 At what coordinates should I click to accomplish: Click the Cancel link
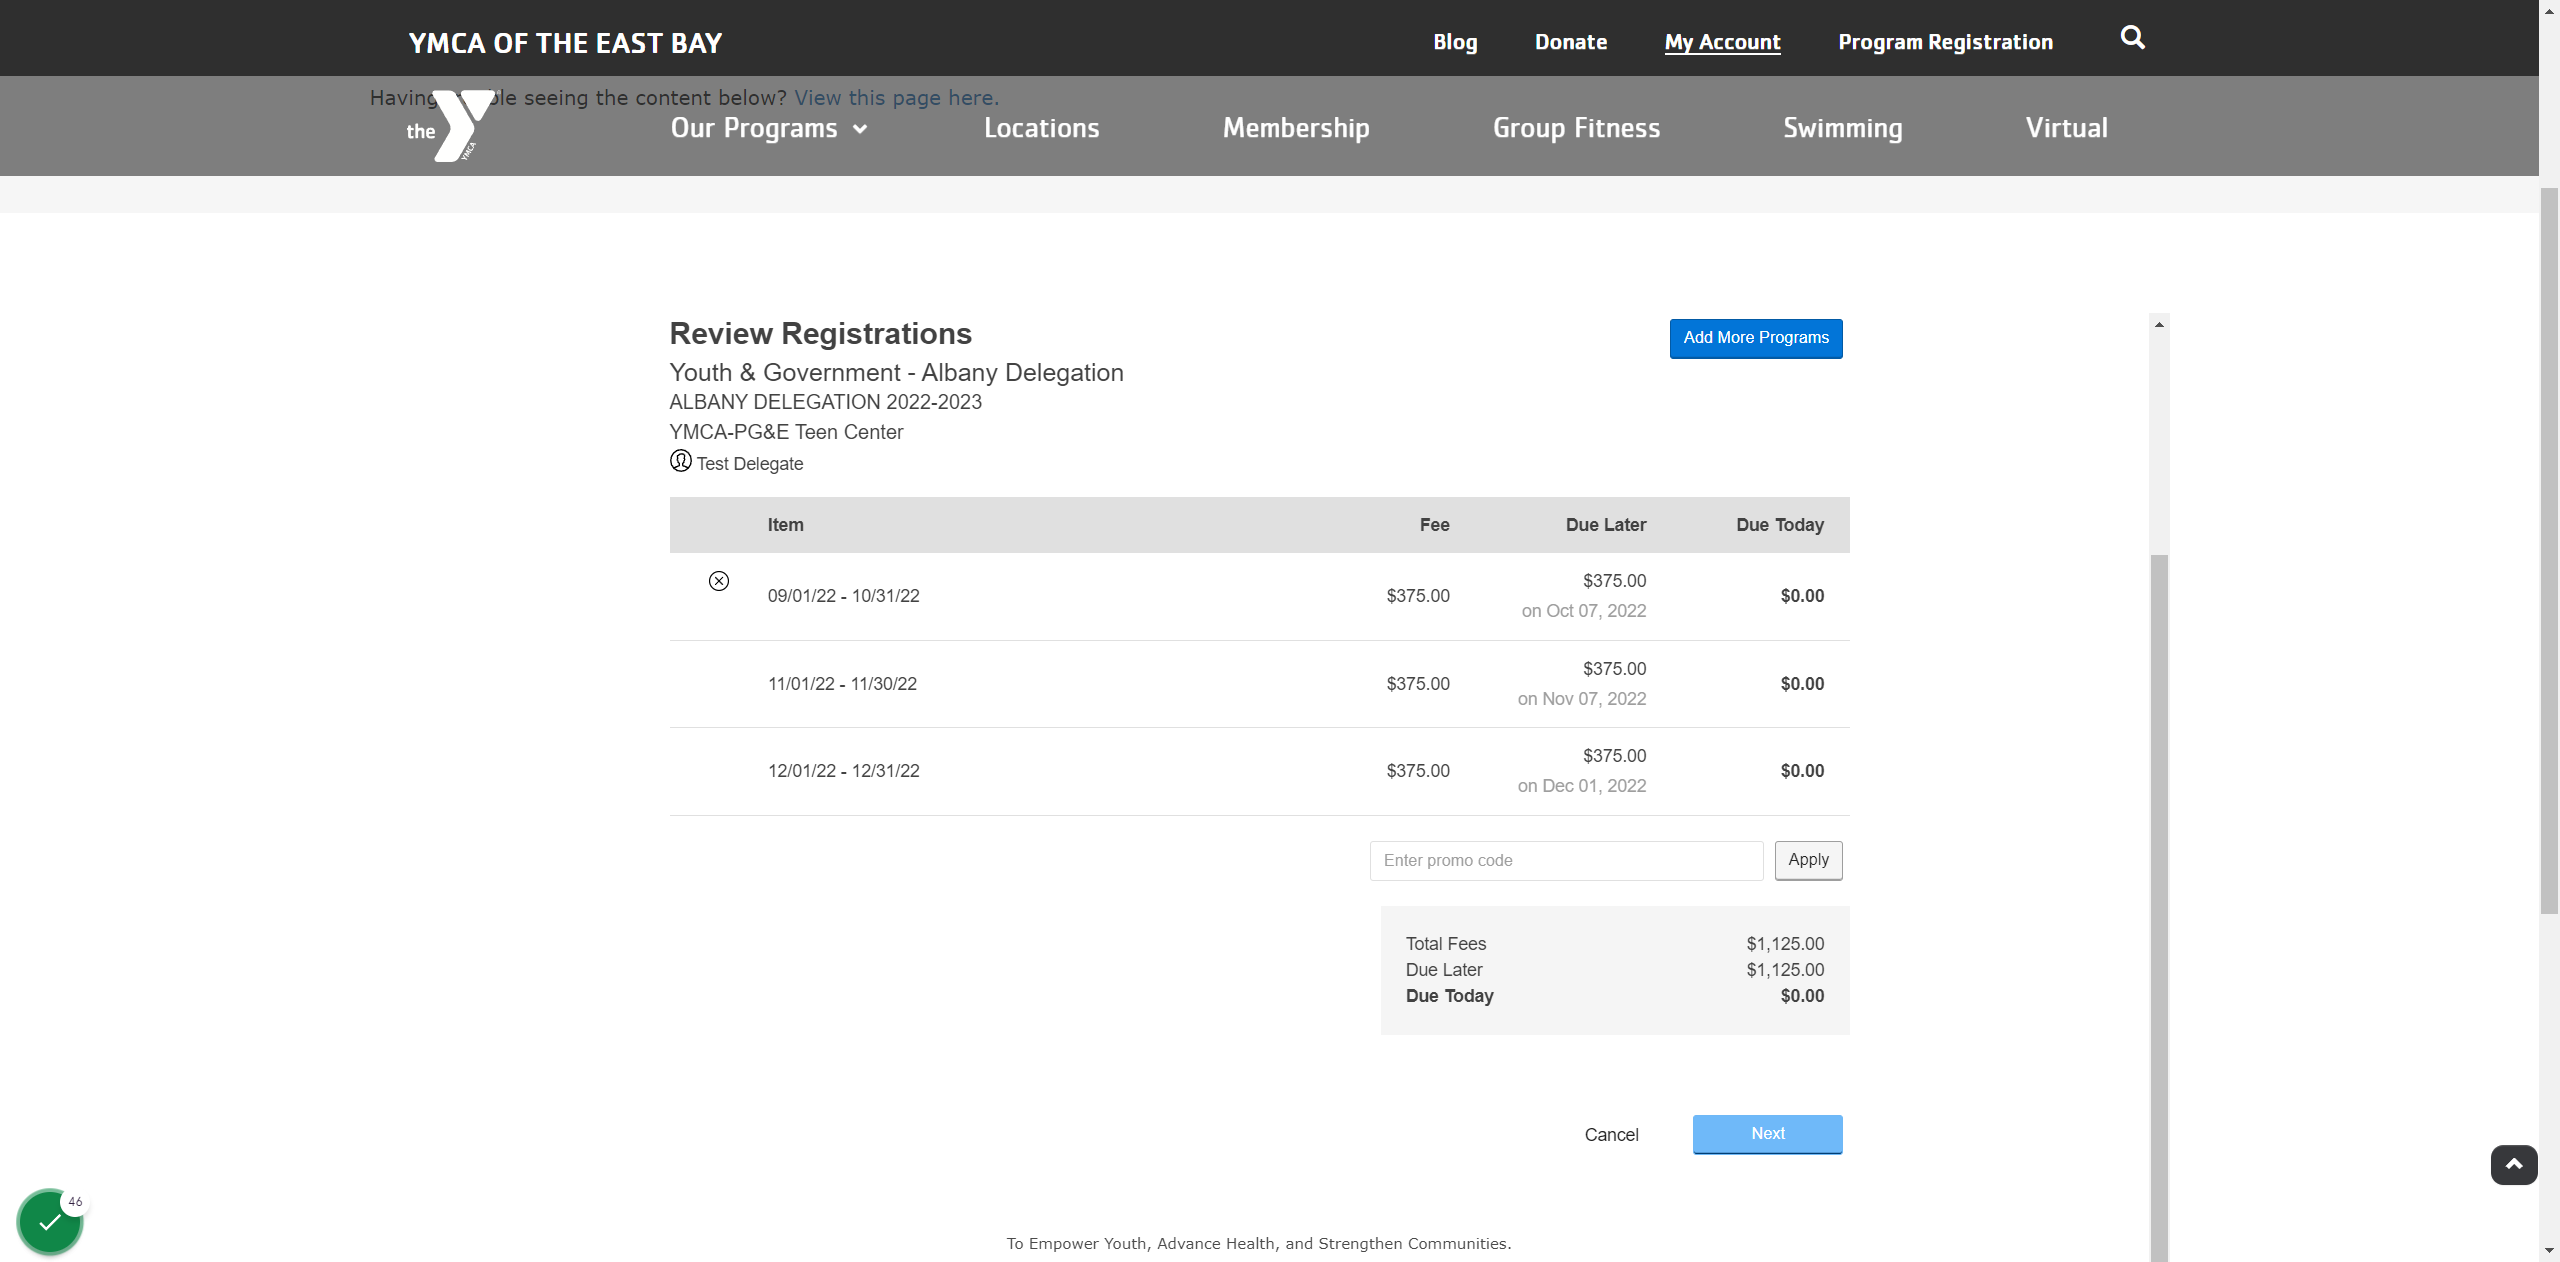click(x=1611, y=1135)
